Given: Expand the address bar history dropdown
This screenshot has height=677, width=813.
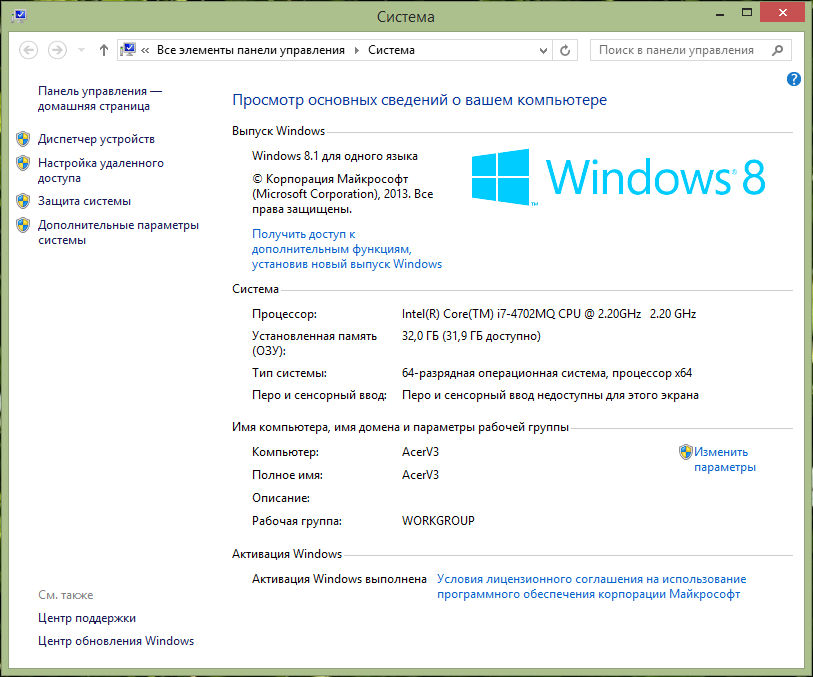Looking at the screenshot, I should click(x=543, y=50).
